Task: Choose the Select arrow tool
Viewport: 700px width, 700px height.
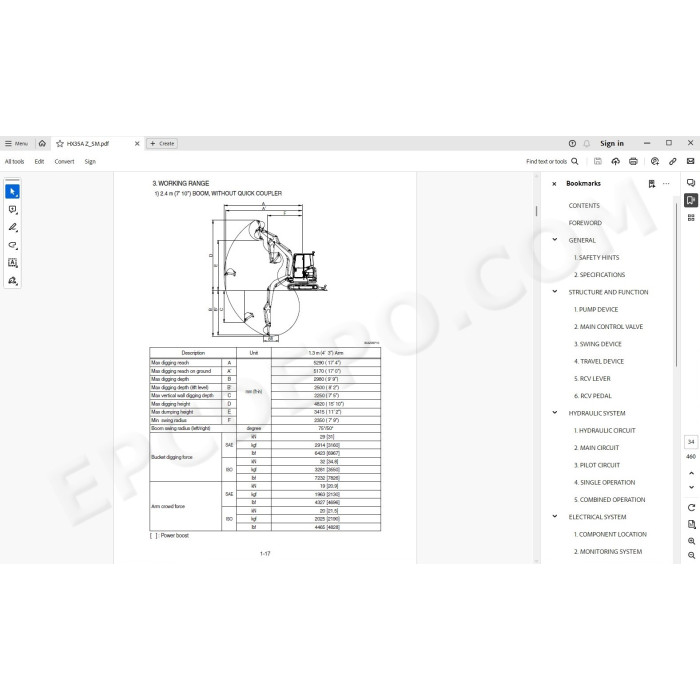Action: click(x=12, y=192)
